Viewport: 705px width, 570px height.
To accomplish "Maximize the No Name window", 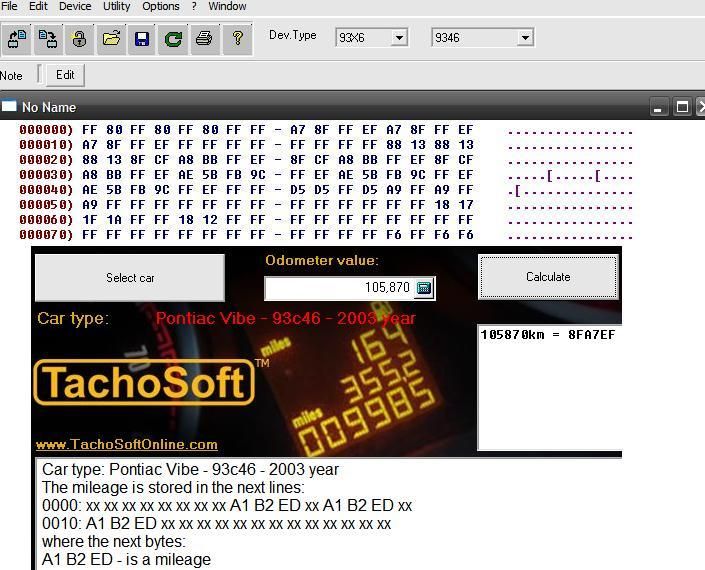I will click(682, 107).
